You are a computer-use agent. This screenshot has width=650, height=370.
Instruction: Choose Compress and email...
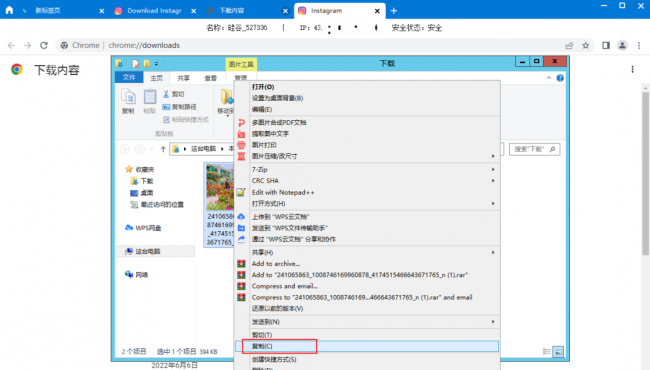(x=367, y=286)
